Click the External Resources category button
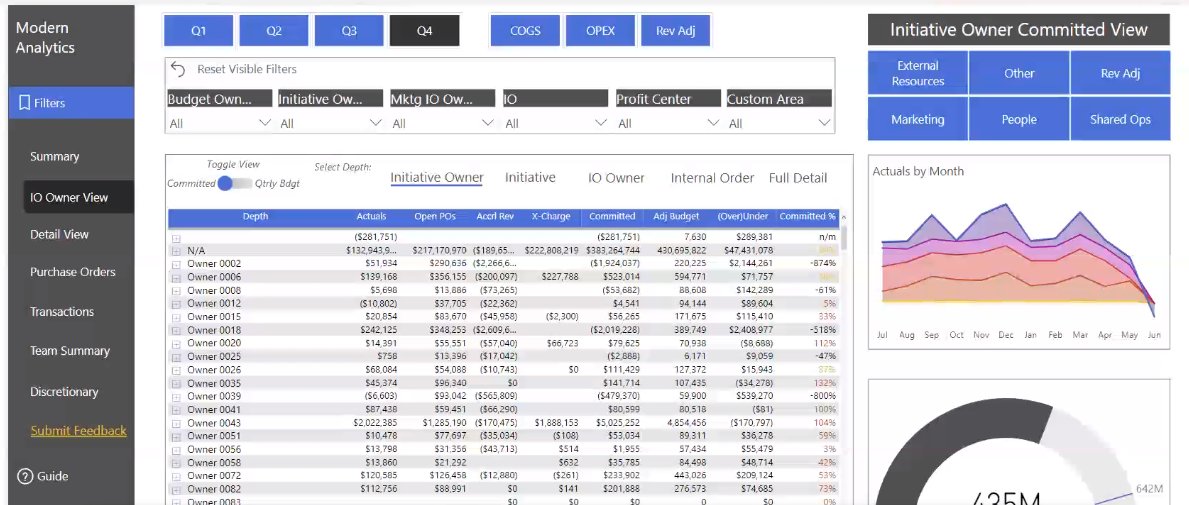This screenshot has height=505, width=1189. point(918,73)
